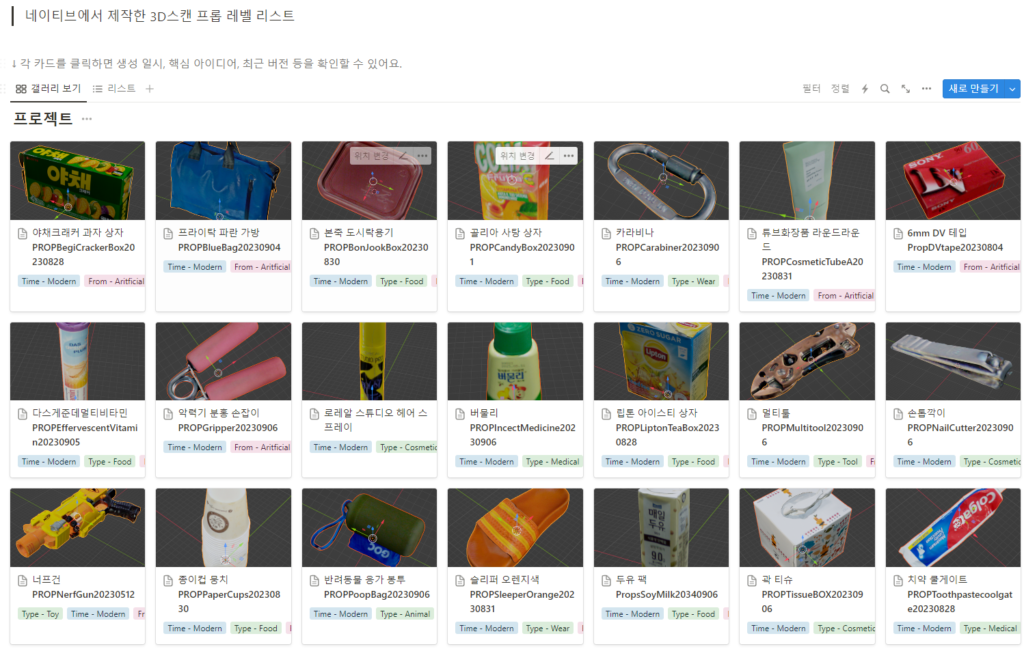Image resolution: width=1024 pixels, height=649 pixels.
Task: Click the edit pencil on 본죽 도시락용기 card
Action: click(402, 156)
